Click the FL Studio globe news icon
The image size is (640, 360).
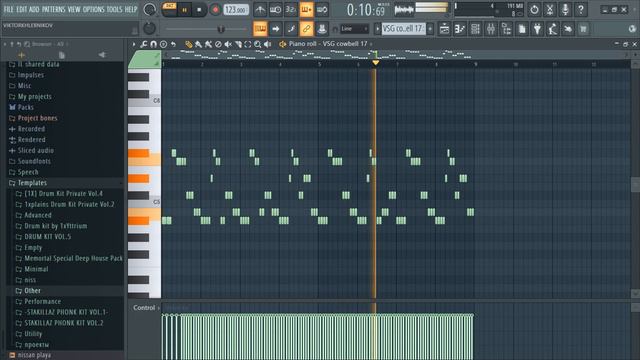coord(632,29)
